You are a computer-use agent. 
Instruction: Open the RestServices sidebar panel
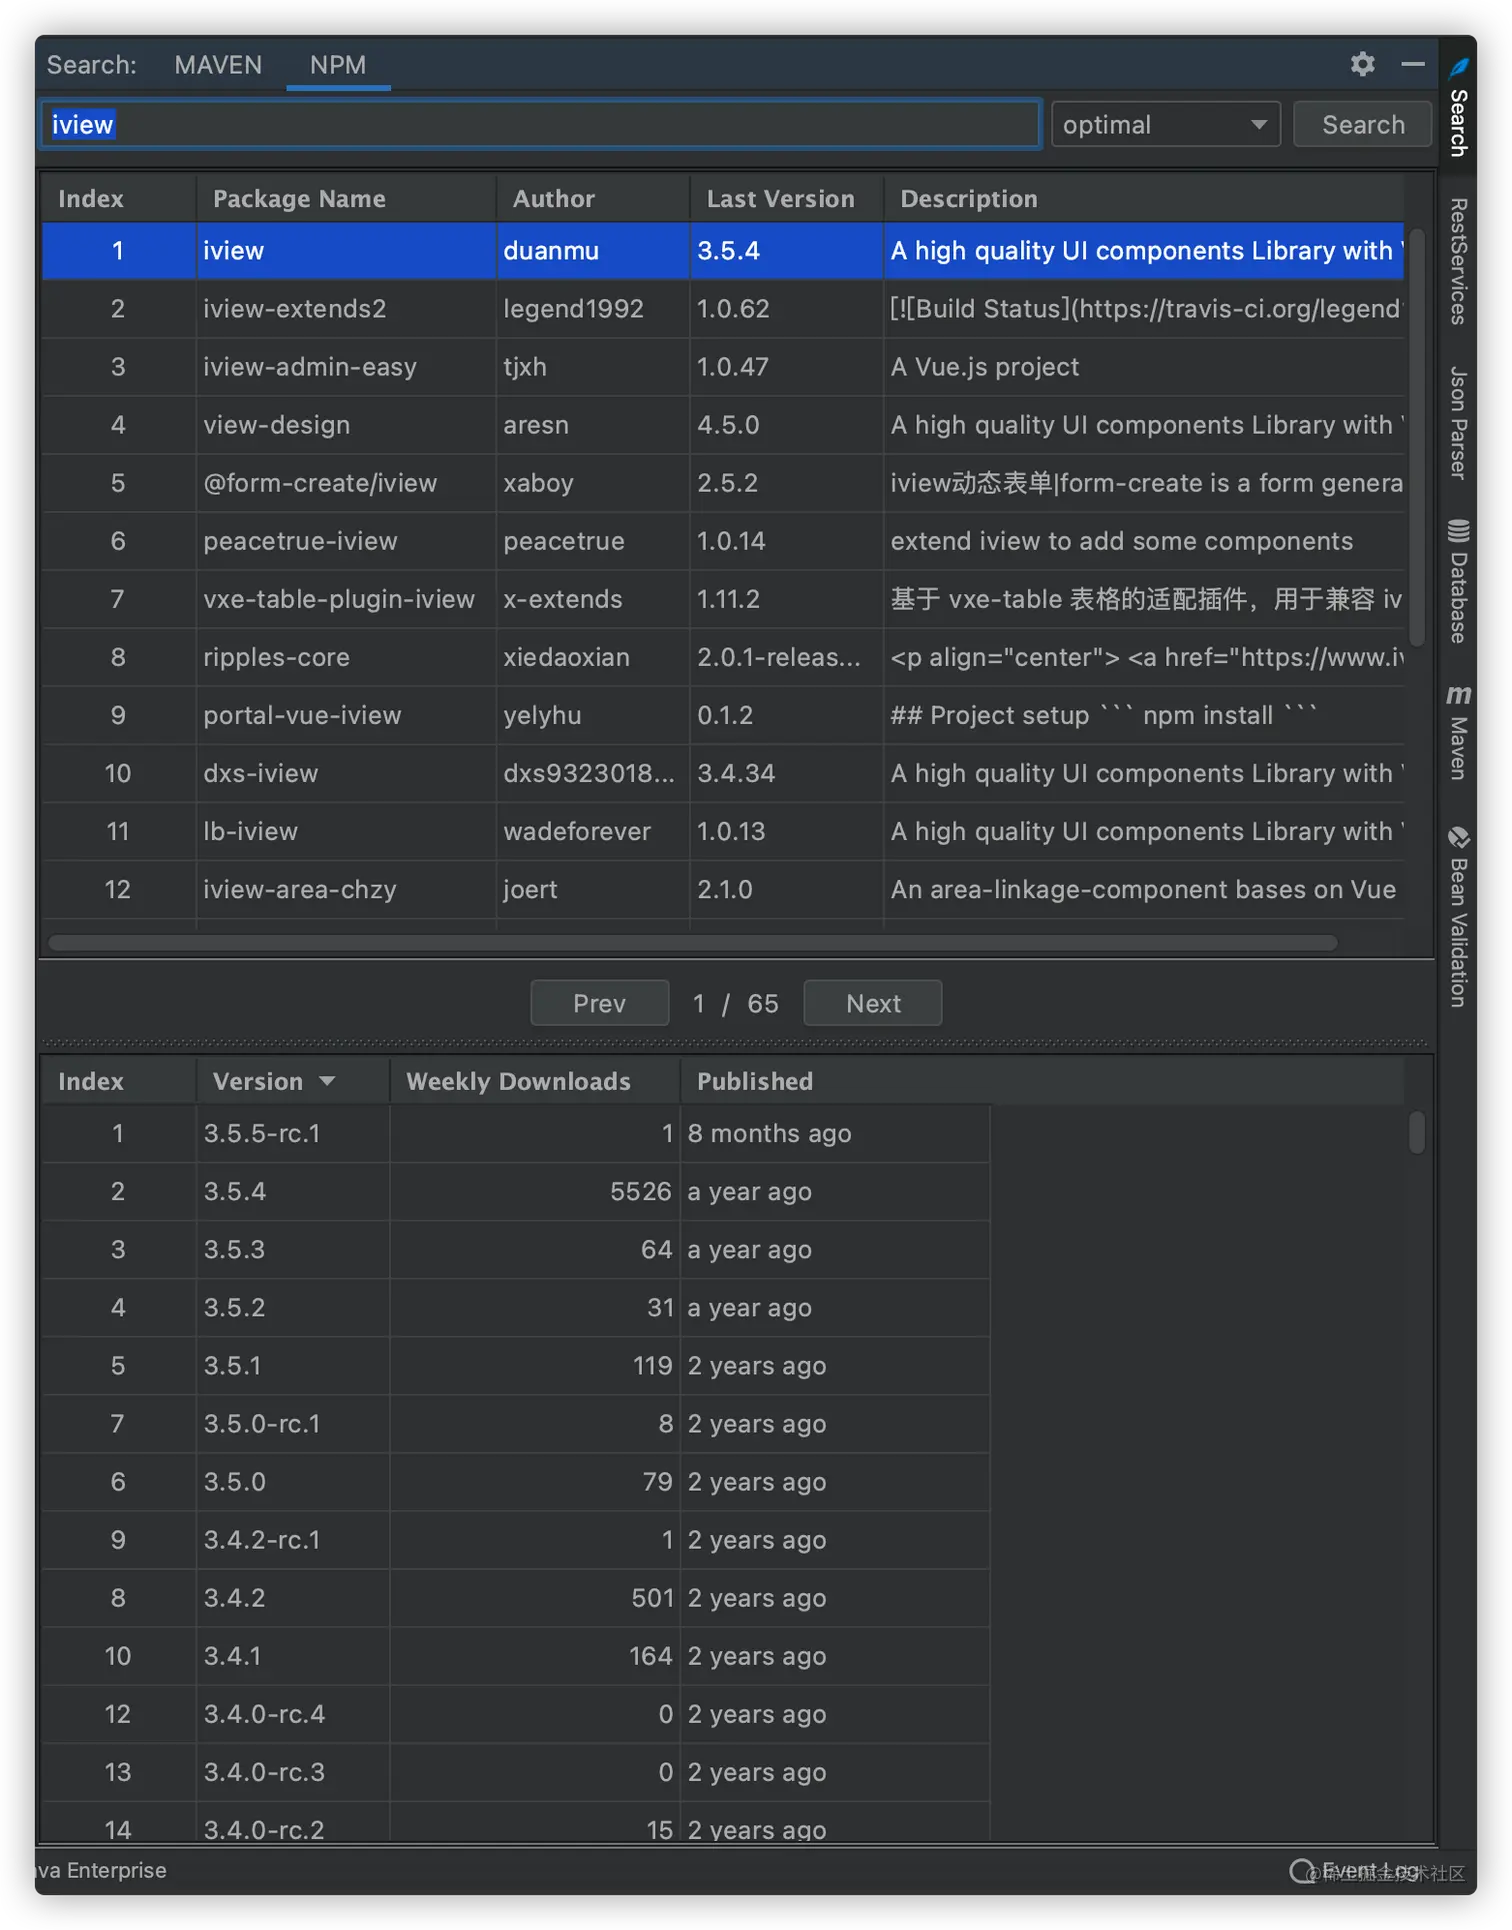tap(1458, 261)
